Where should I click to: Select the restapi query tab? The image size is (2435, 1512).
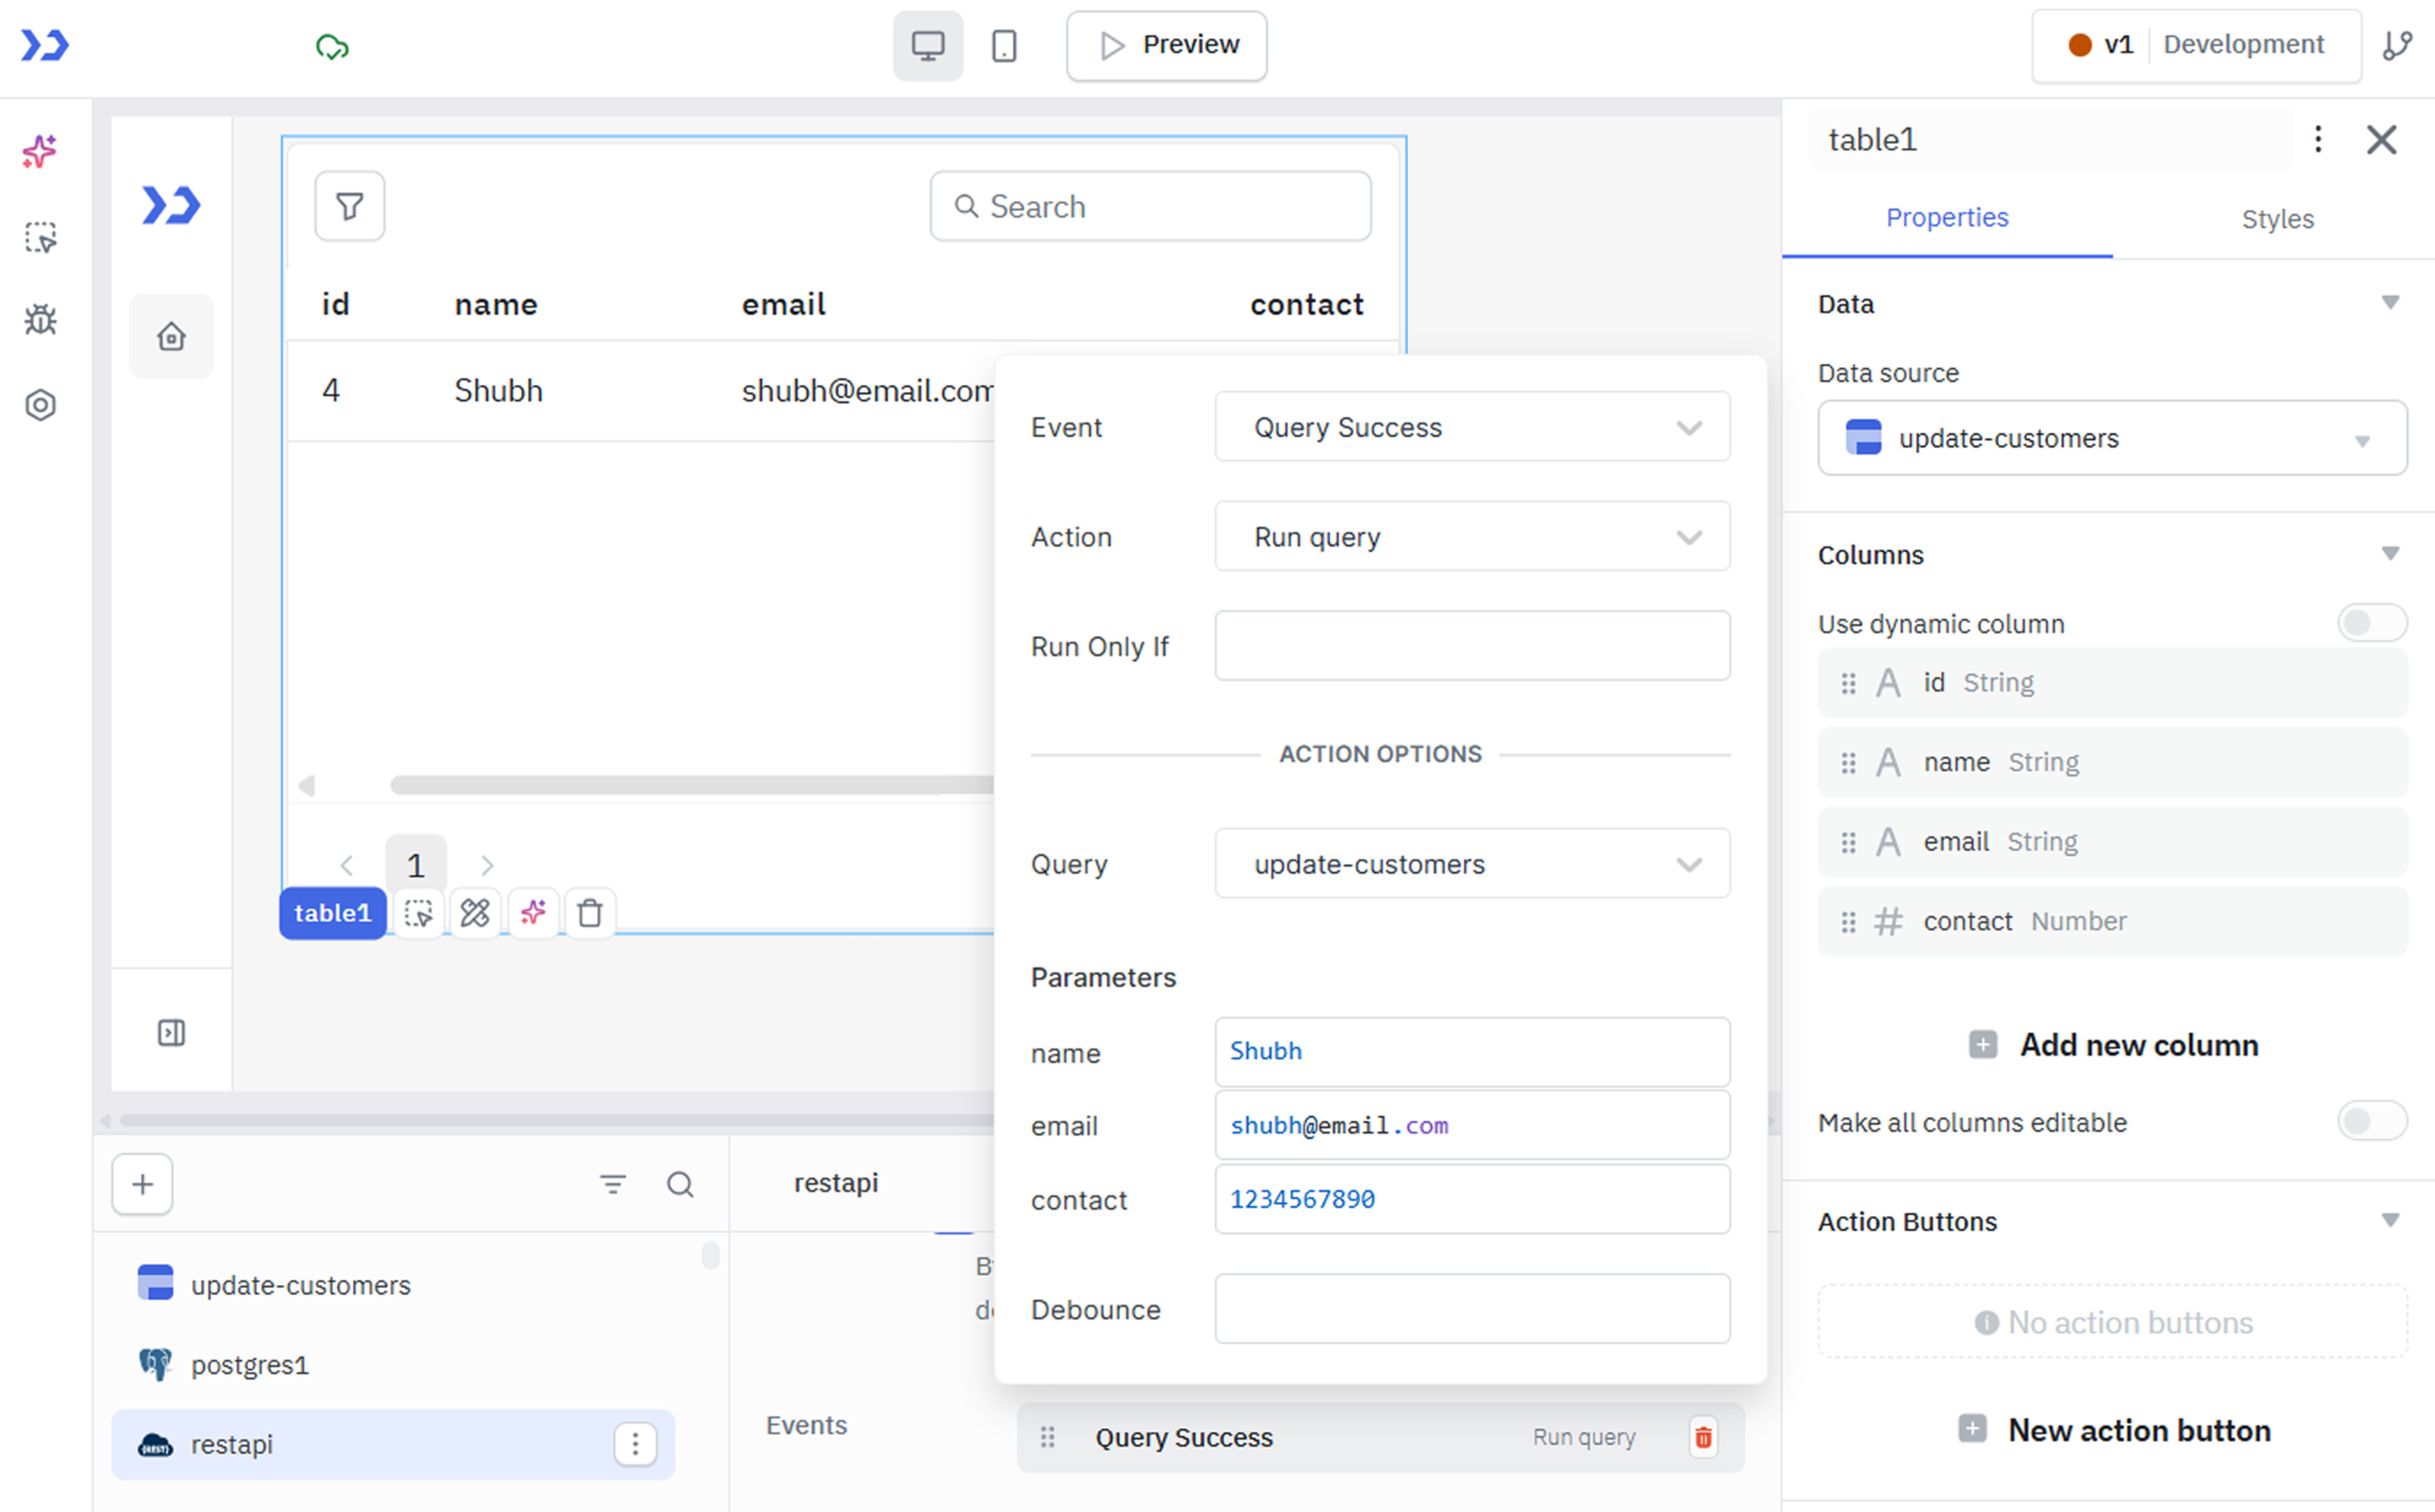point(836,1182)
